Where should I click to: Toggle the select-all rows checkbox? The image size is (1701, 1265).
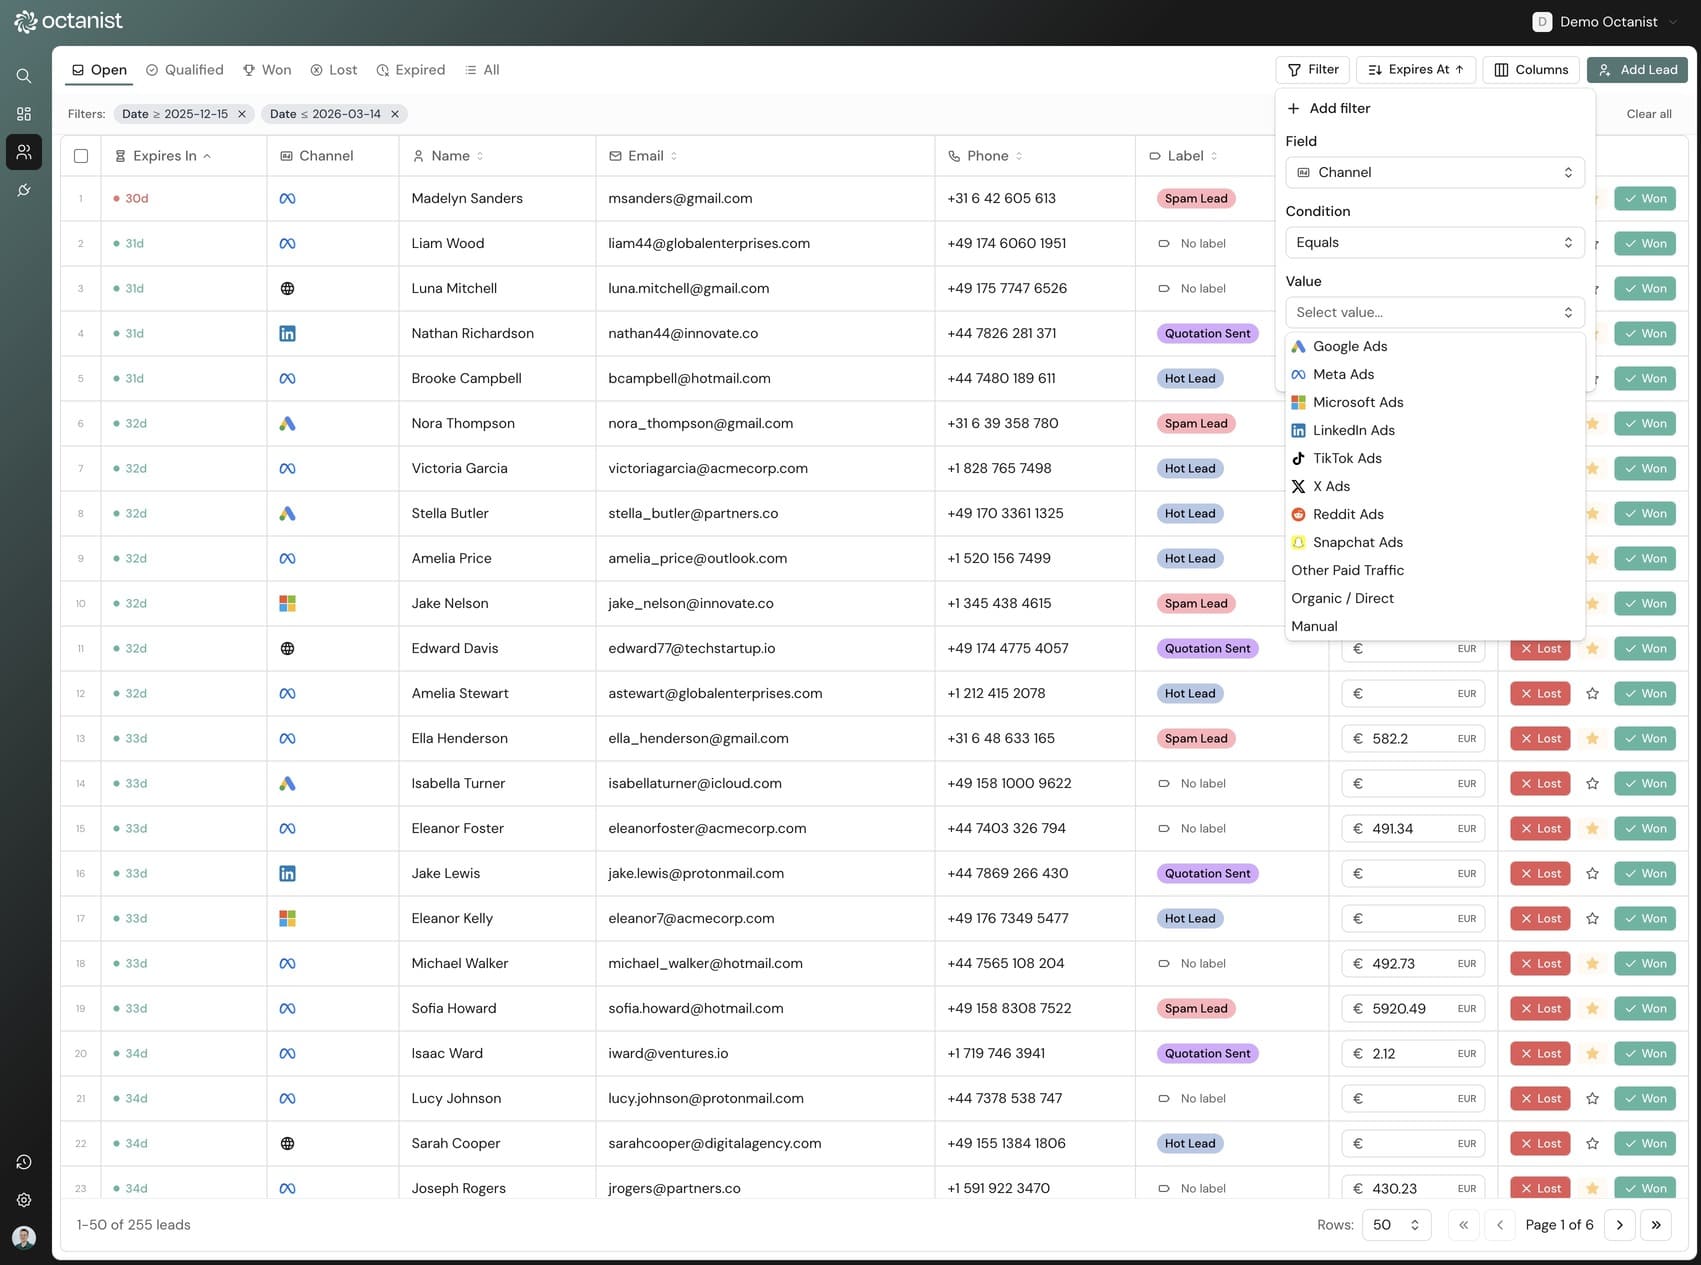[x=81, y=156]
